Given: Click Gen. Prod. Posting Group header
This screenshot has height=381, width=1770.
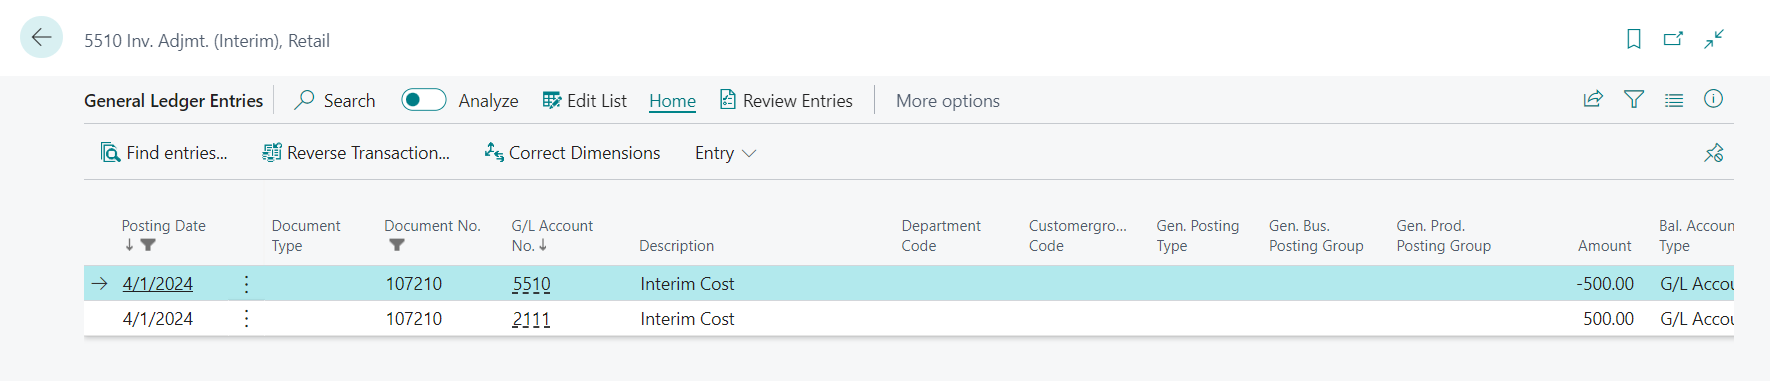Looking at the screenshot, I should pos(1443,236).
